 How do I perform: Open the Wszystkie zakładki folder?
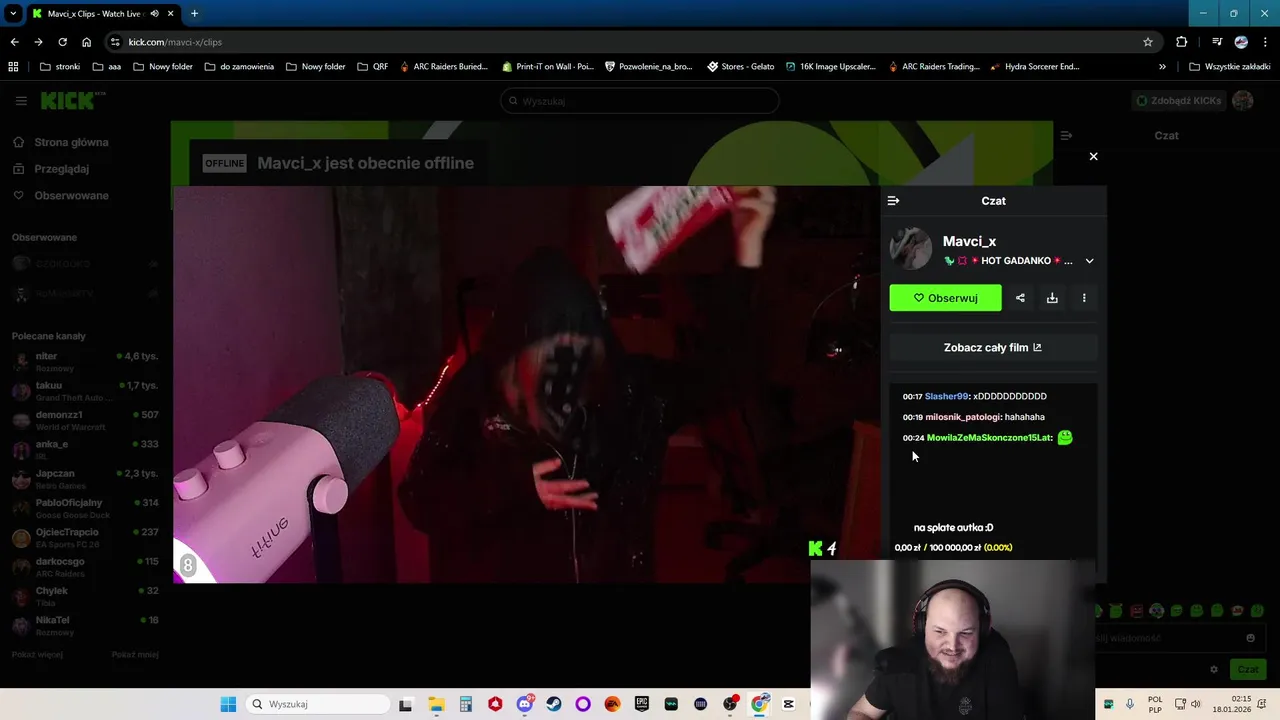(1229, 67)
